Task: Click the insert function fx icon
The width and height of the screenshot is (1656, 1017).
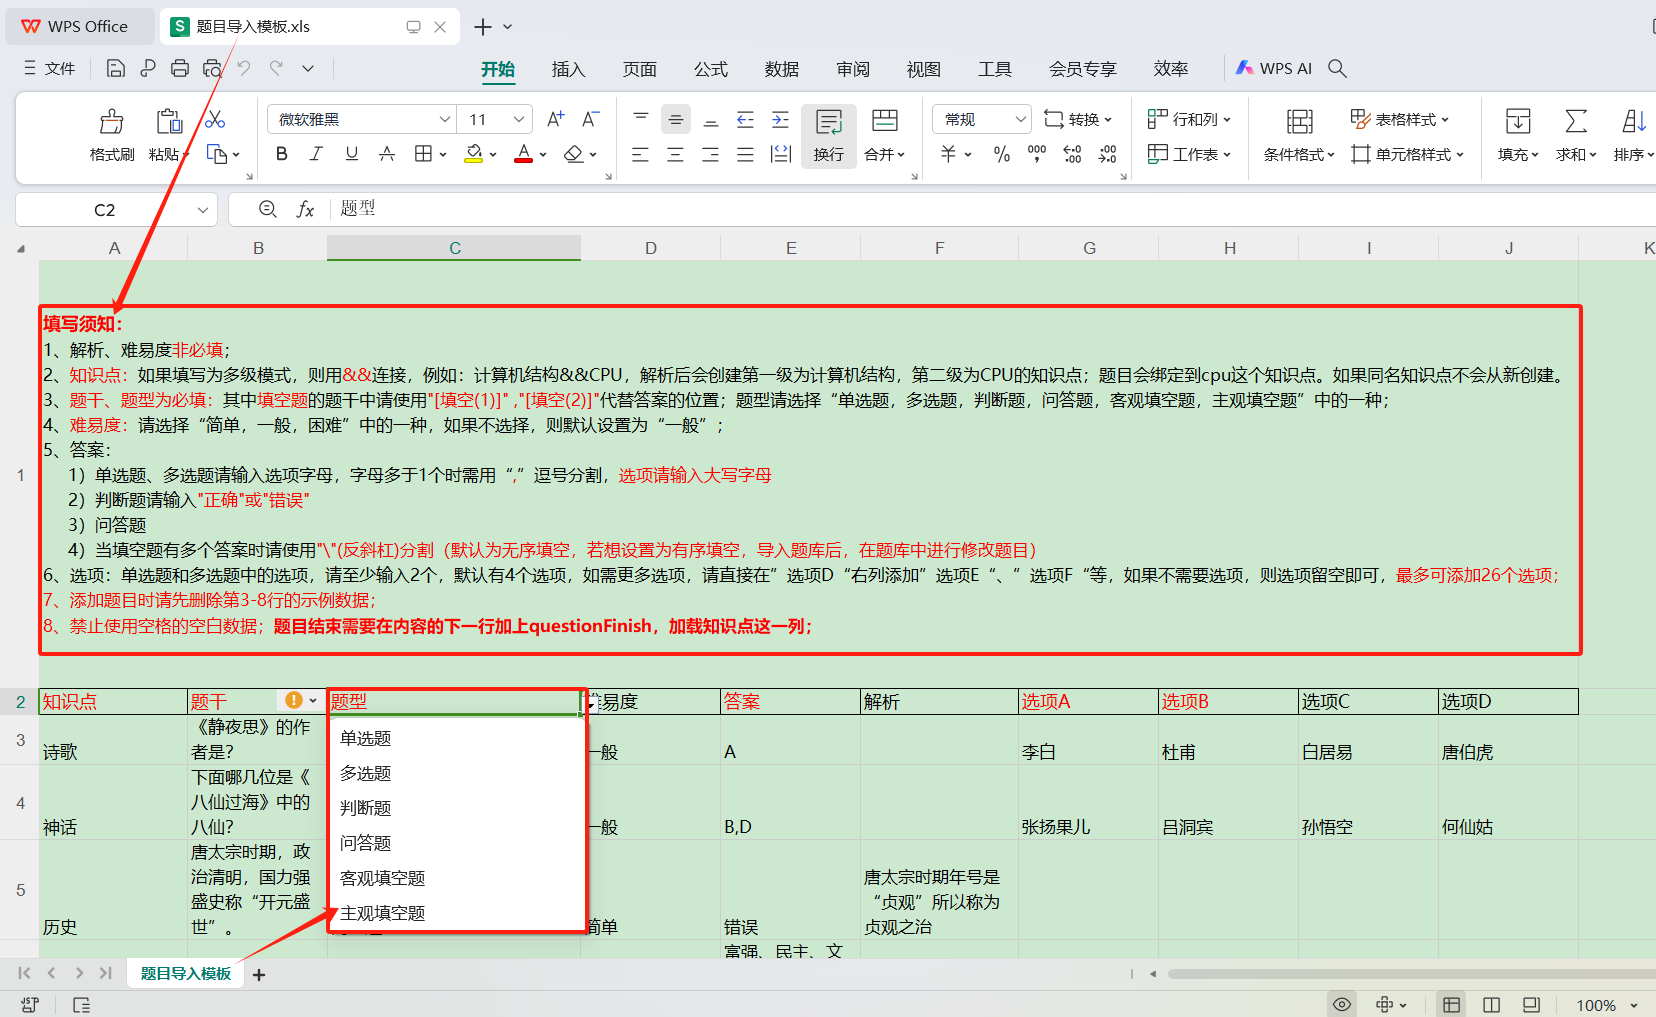Action: [305, 209]
